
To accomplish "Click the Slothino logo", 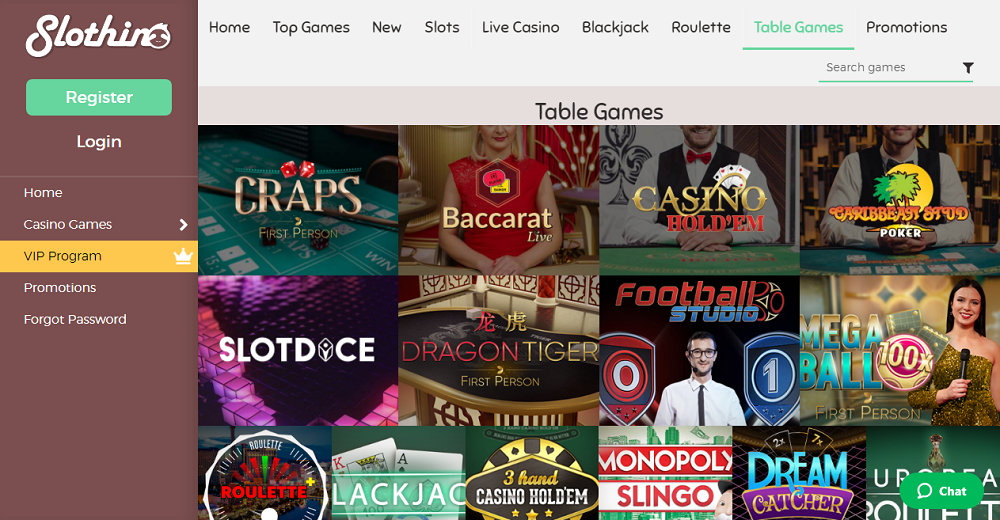I will (x=99, y=36).
